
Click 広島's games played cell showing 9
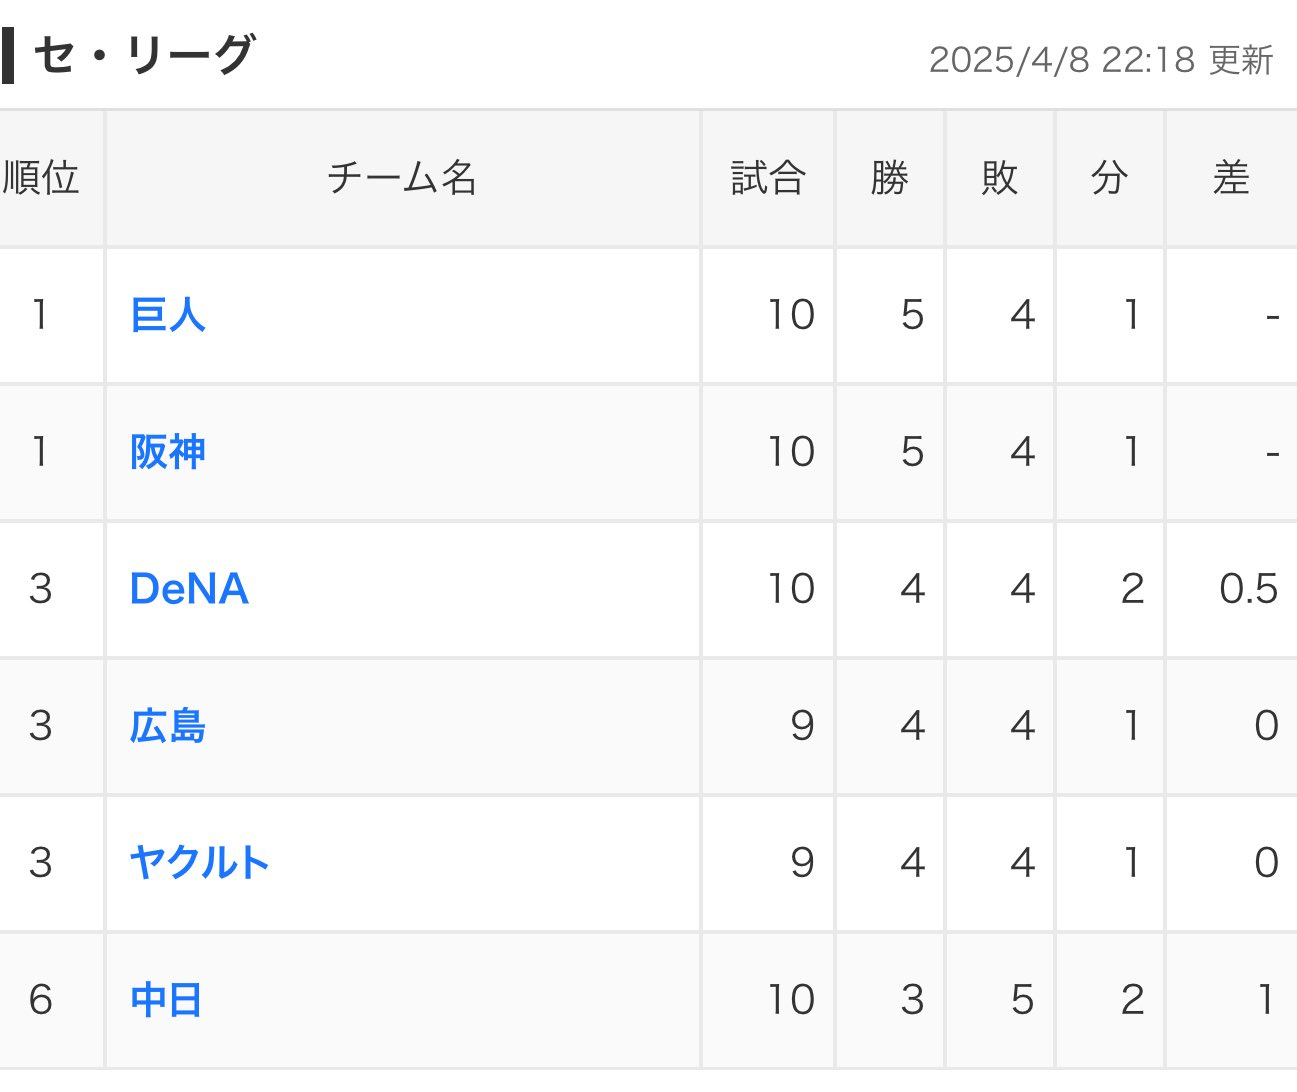pyautogui.click(x=801, y=726)
